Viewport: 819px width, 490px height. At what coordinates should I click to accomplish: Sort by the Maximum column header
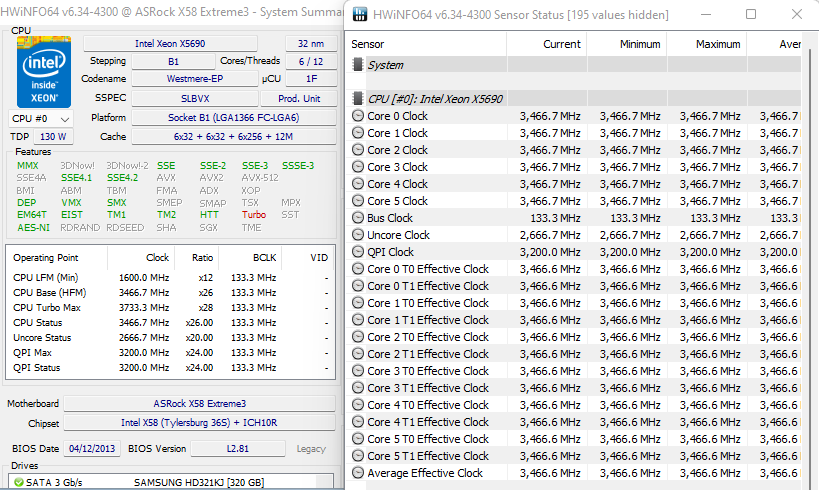point(707,44)
